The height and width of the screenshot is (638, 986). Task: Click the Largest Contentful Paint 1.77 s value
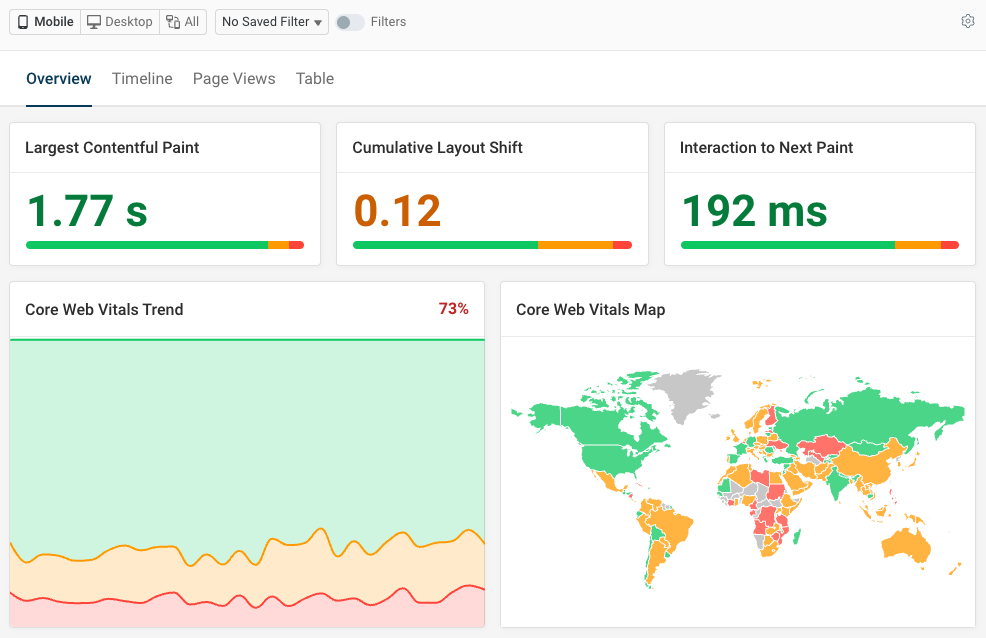click(x=87, y=211)
